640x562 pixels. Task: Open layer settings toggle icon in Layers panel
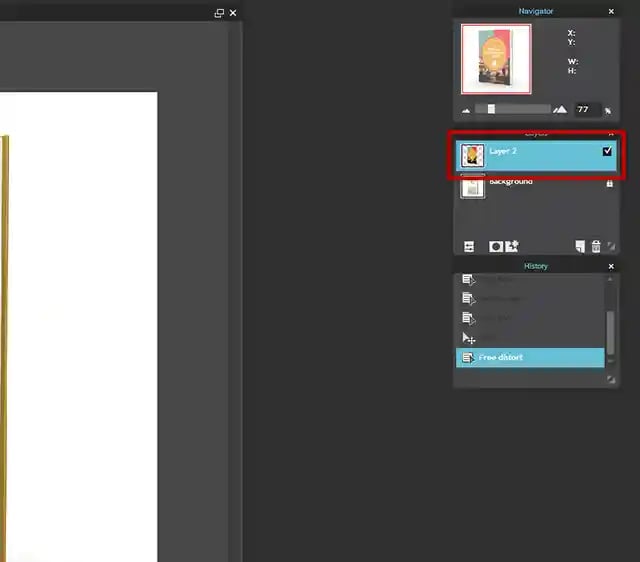469,246
